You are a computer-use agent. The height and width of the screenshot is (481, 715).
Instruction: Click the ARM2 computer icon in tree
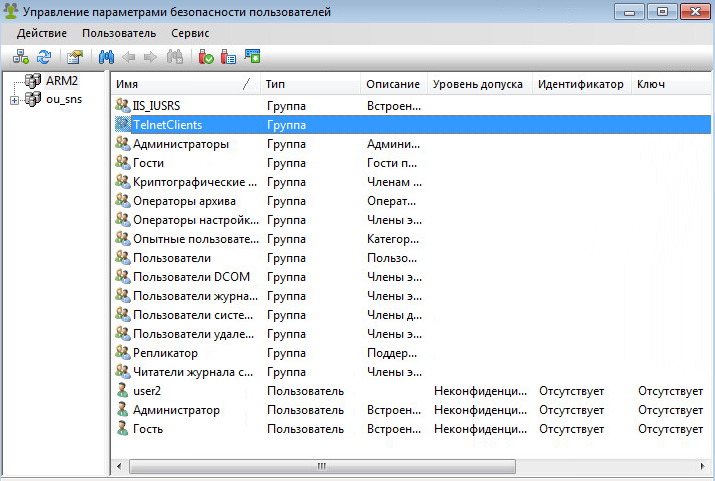pyautogui.click(x=33, y=81)
